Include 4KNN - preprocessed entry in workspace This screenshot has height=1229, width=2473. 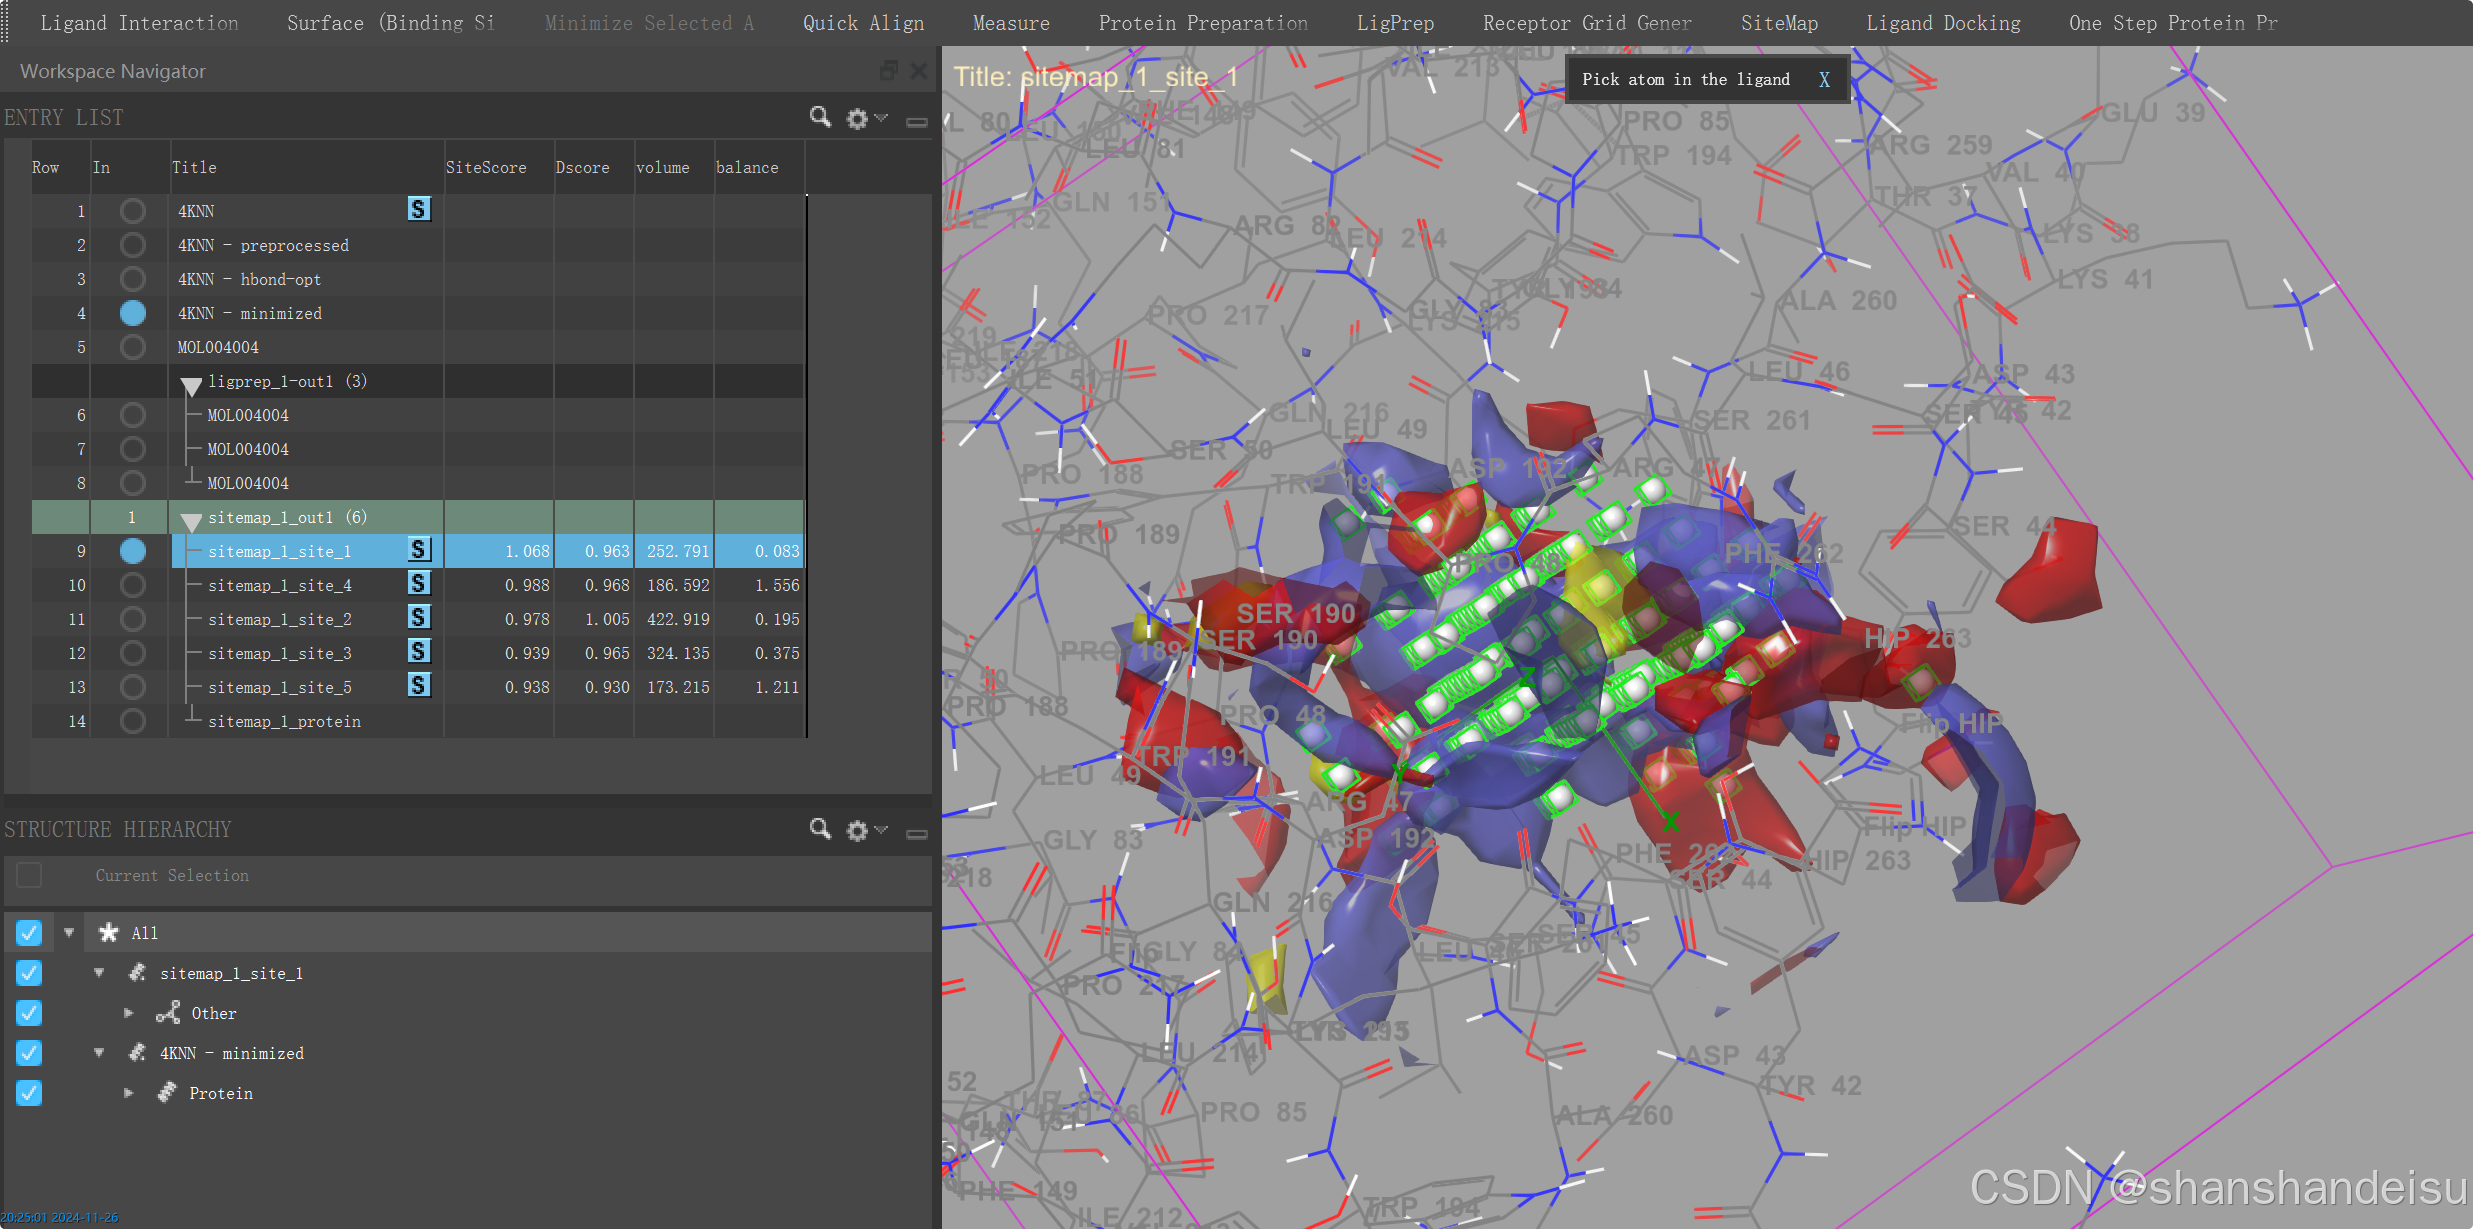coord(132,245)
